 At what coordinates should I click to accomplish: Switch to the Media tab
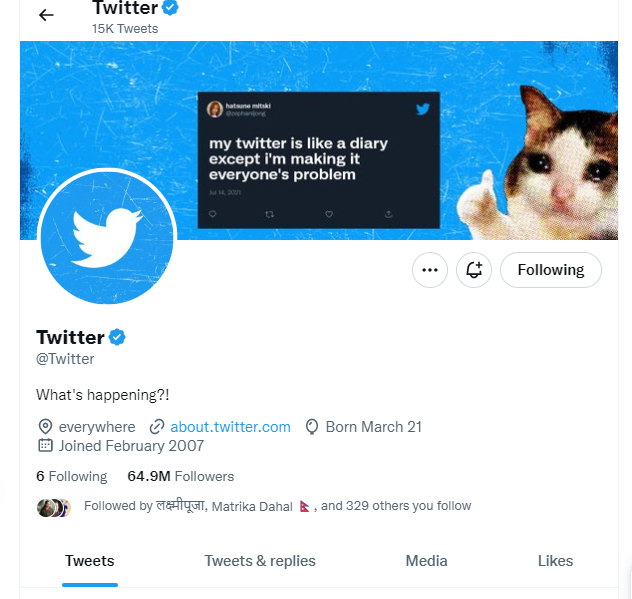426,561
